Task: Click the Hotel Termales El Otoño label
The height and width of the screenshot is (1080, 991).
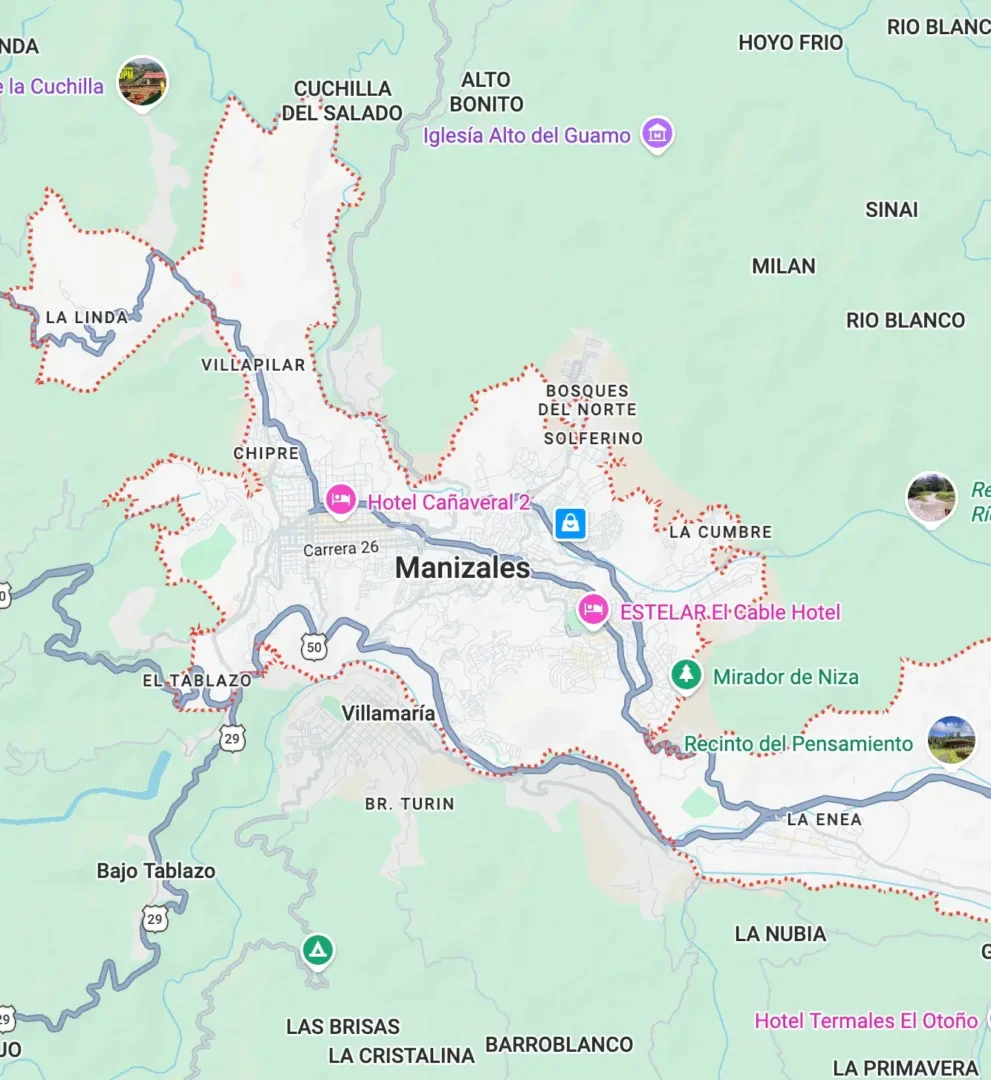Action: [866, 1020]
